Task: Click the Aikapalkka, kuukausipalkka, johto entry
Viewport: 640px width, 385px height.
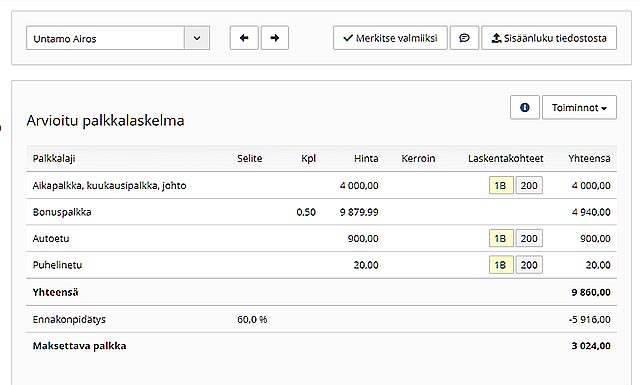Action: pyautogui.click(x=109, y=186)
